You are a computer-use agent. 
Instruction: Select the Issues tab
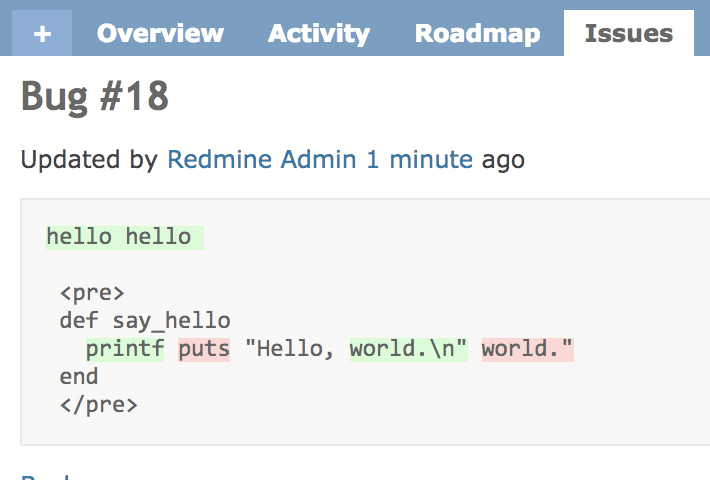point(629,33)
